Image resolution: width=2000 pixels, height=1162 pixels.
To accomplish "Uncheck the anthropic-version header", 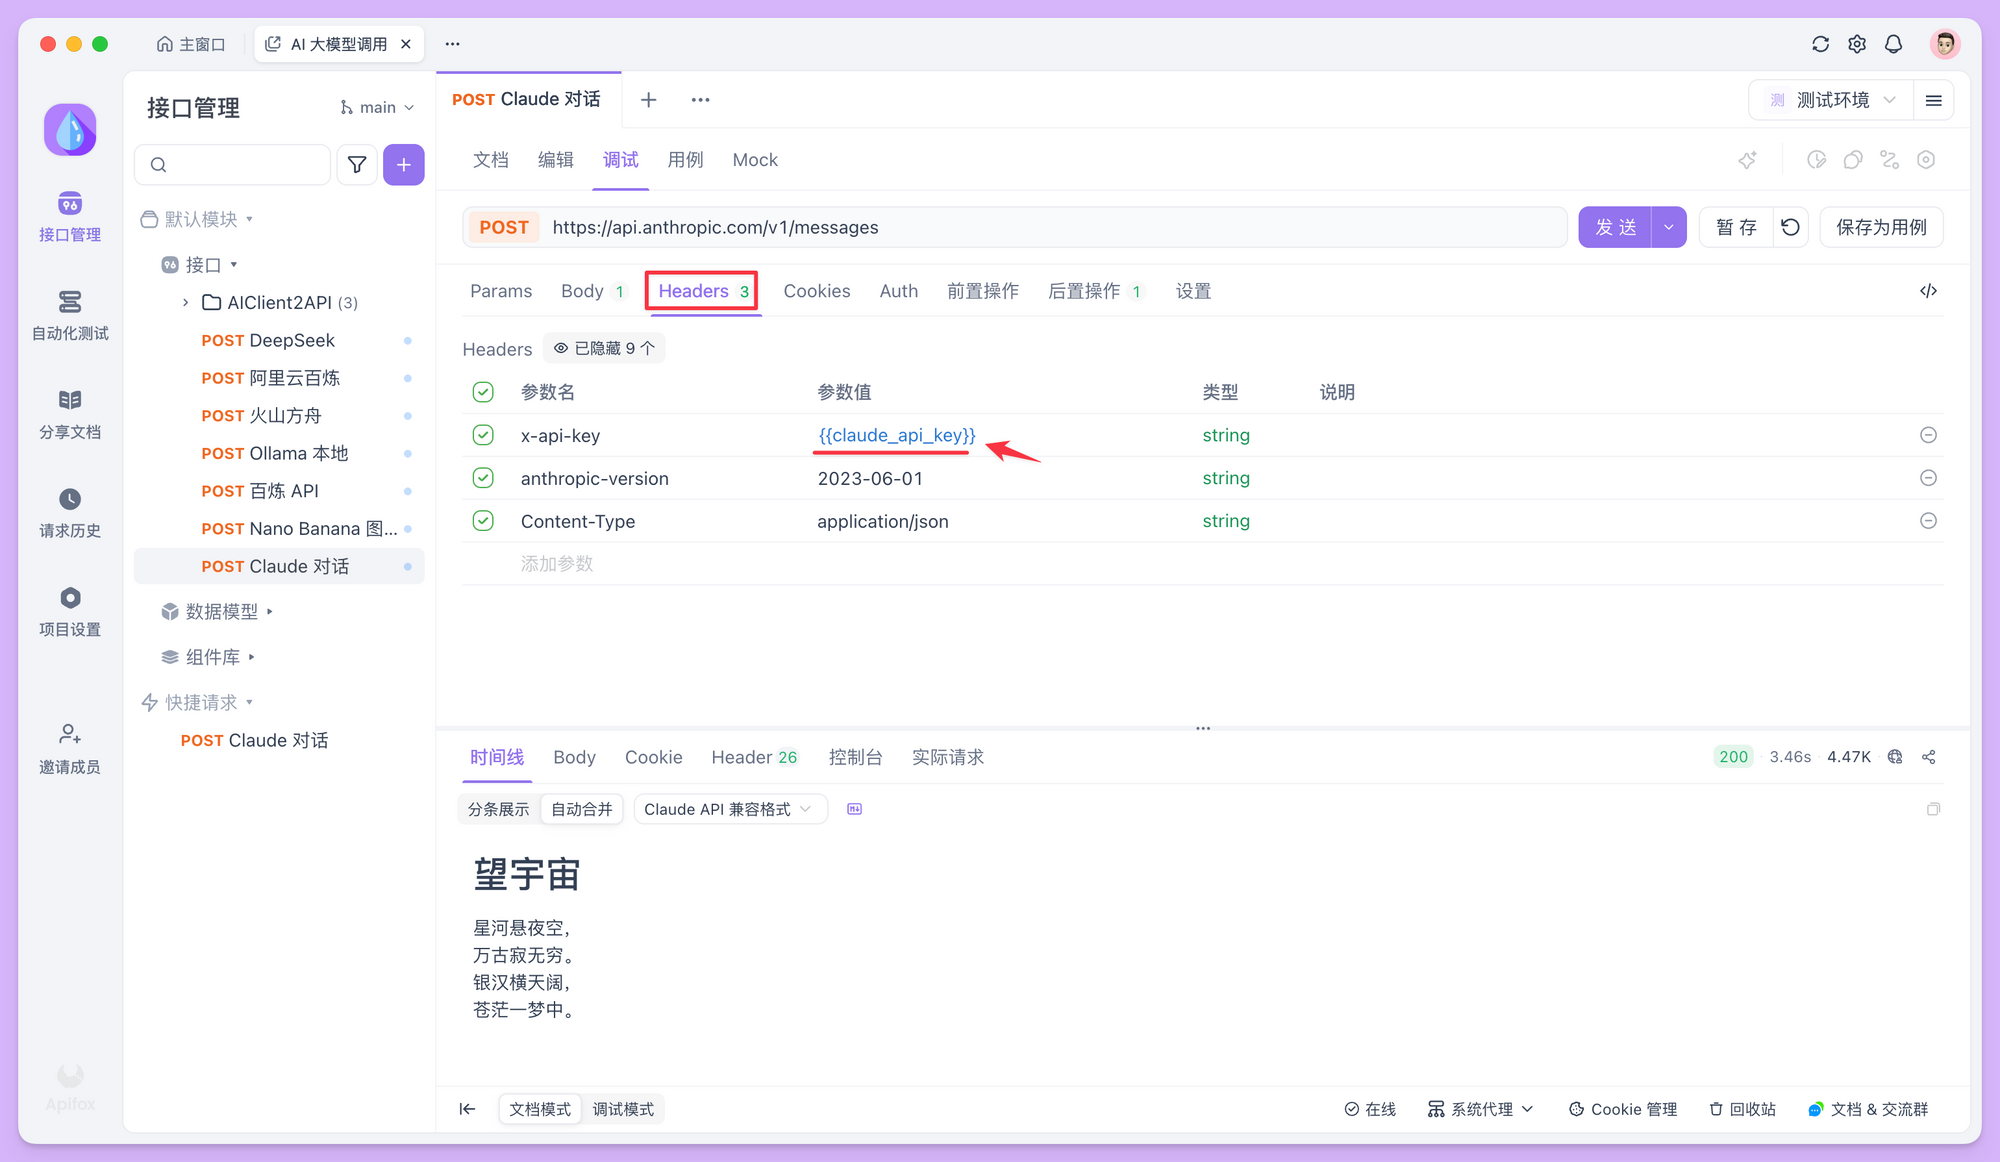I will point(483,478).
